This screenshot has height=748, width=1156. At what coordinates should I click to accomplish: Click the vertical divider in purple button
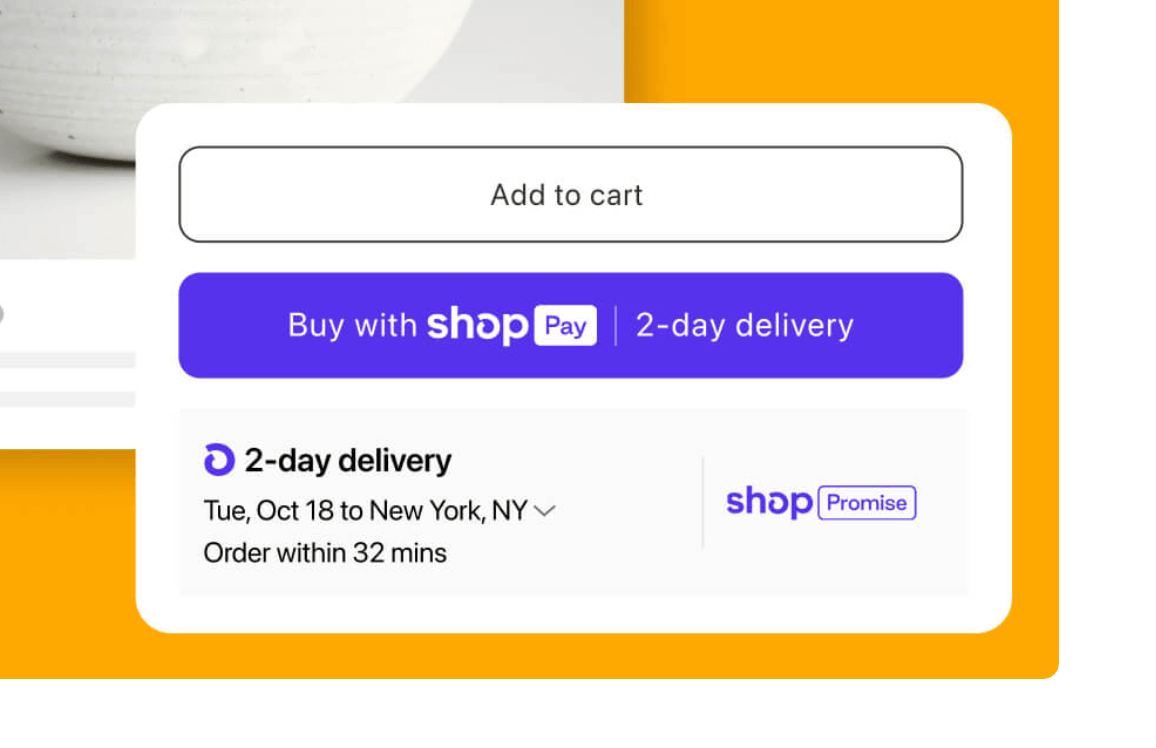615,326
